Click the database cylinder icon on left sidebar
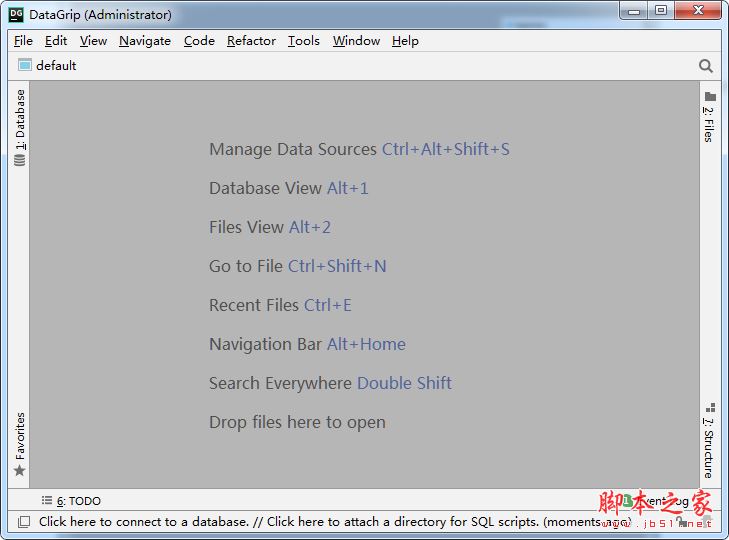This screenshot has width=729, height=540. [20, 160]
